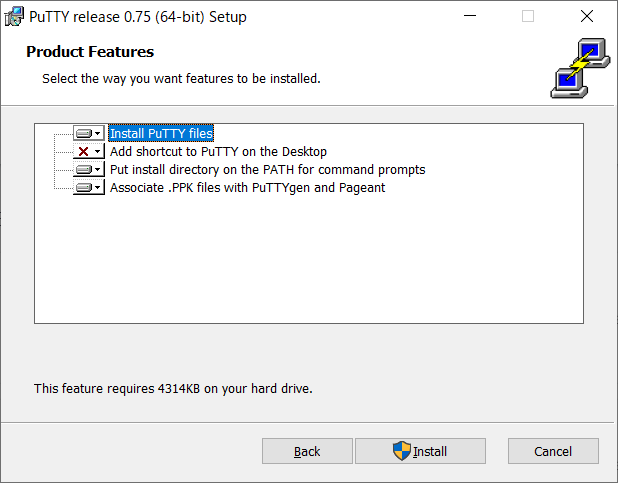Start installation with the Install button
This screenshot has width=618, height=483.
click(x=420, y=451)
